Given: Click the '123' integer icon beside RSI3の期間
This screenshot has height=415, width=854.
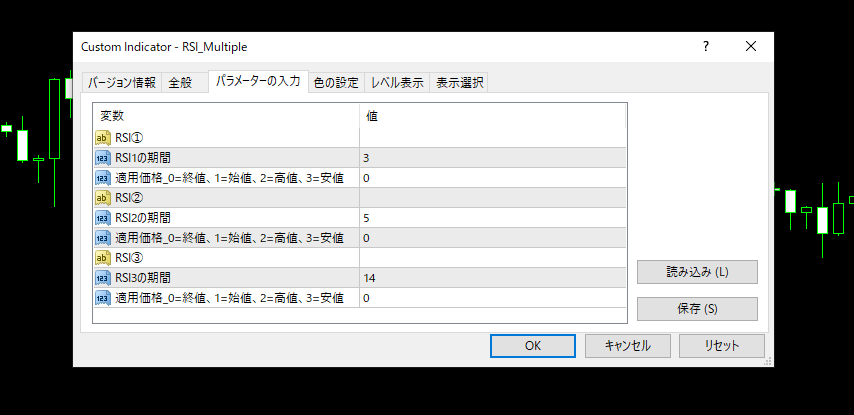Looking at the screenshot, I should point(103,278).
